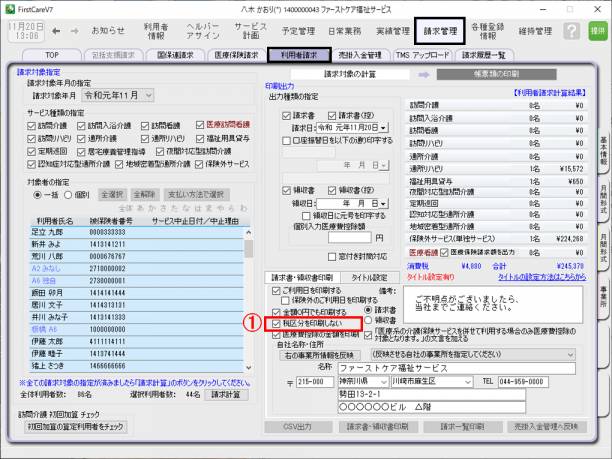Click the green 操作 button at top right

tap(597, 30)
